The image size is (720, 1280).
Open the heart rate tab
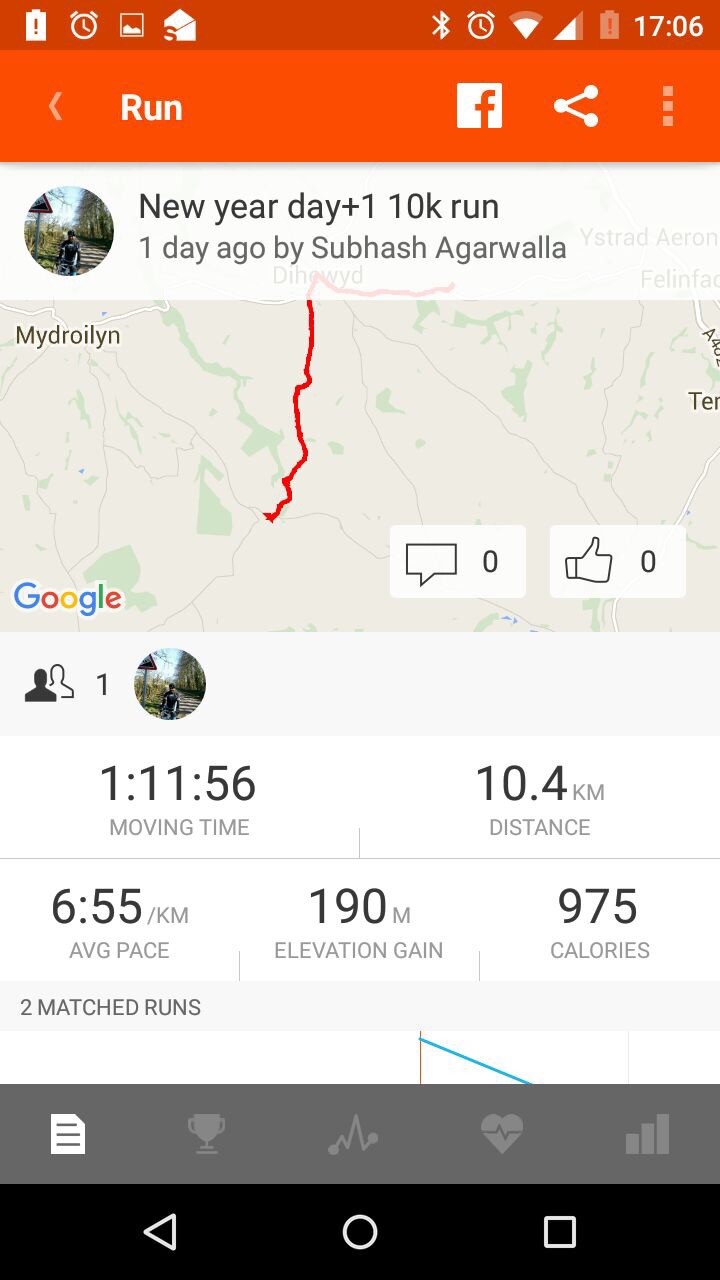click(x=501, y=1134)
